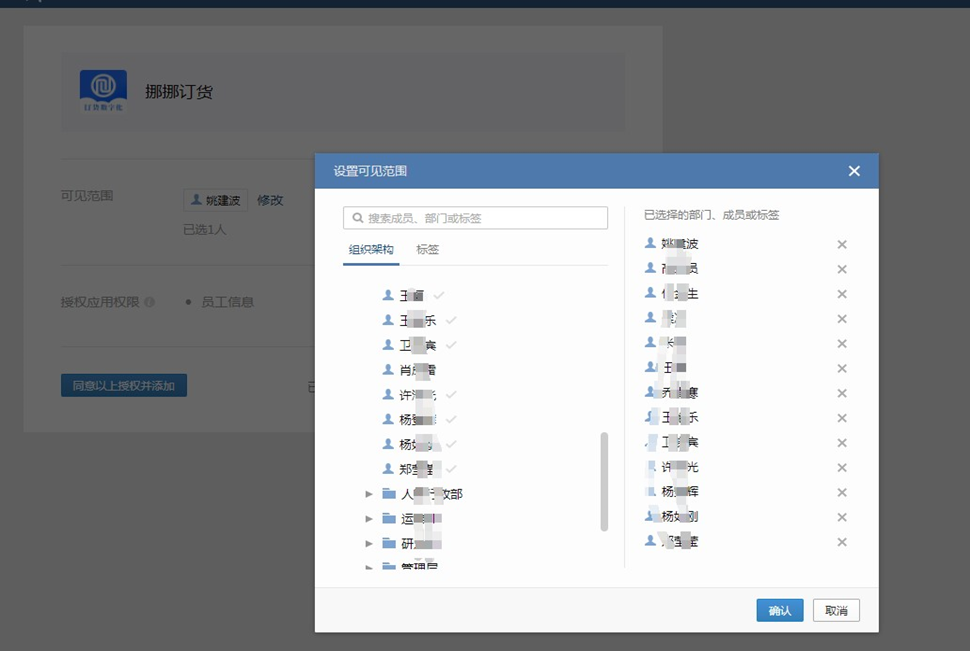Uncheck the member surnamed 许 in tree
970x651 pixels.
click(417, 395)
